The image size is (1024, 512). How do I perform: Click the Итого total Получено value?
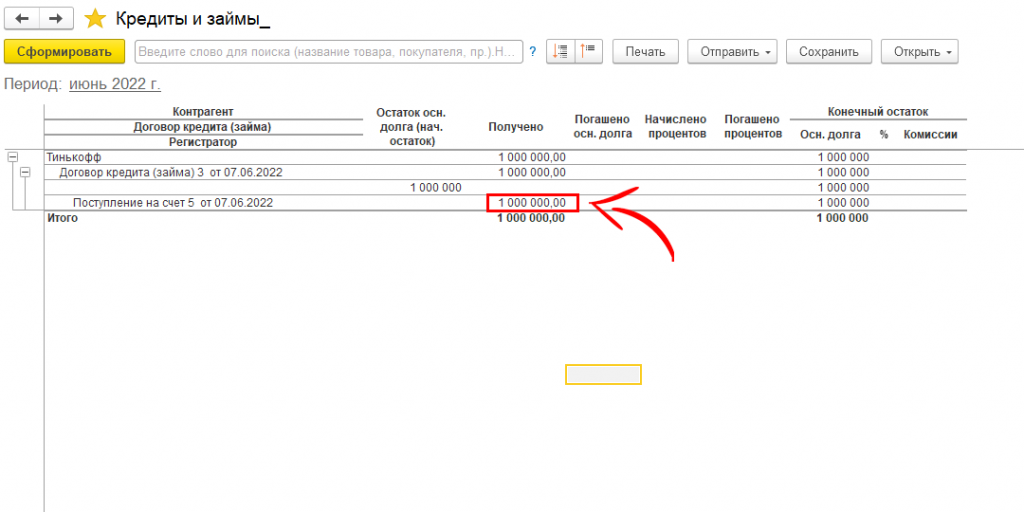(x=531, y=218)
